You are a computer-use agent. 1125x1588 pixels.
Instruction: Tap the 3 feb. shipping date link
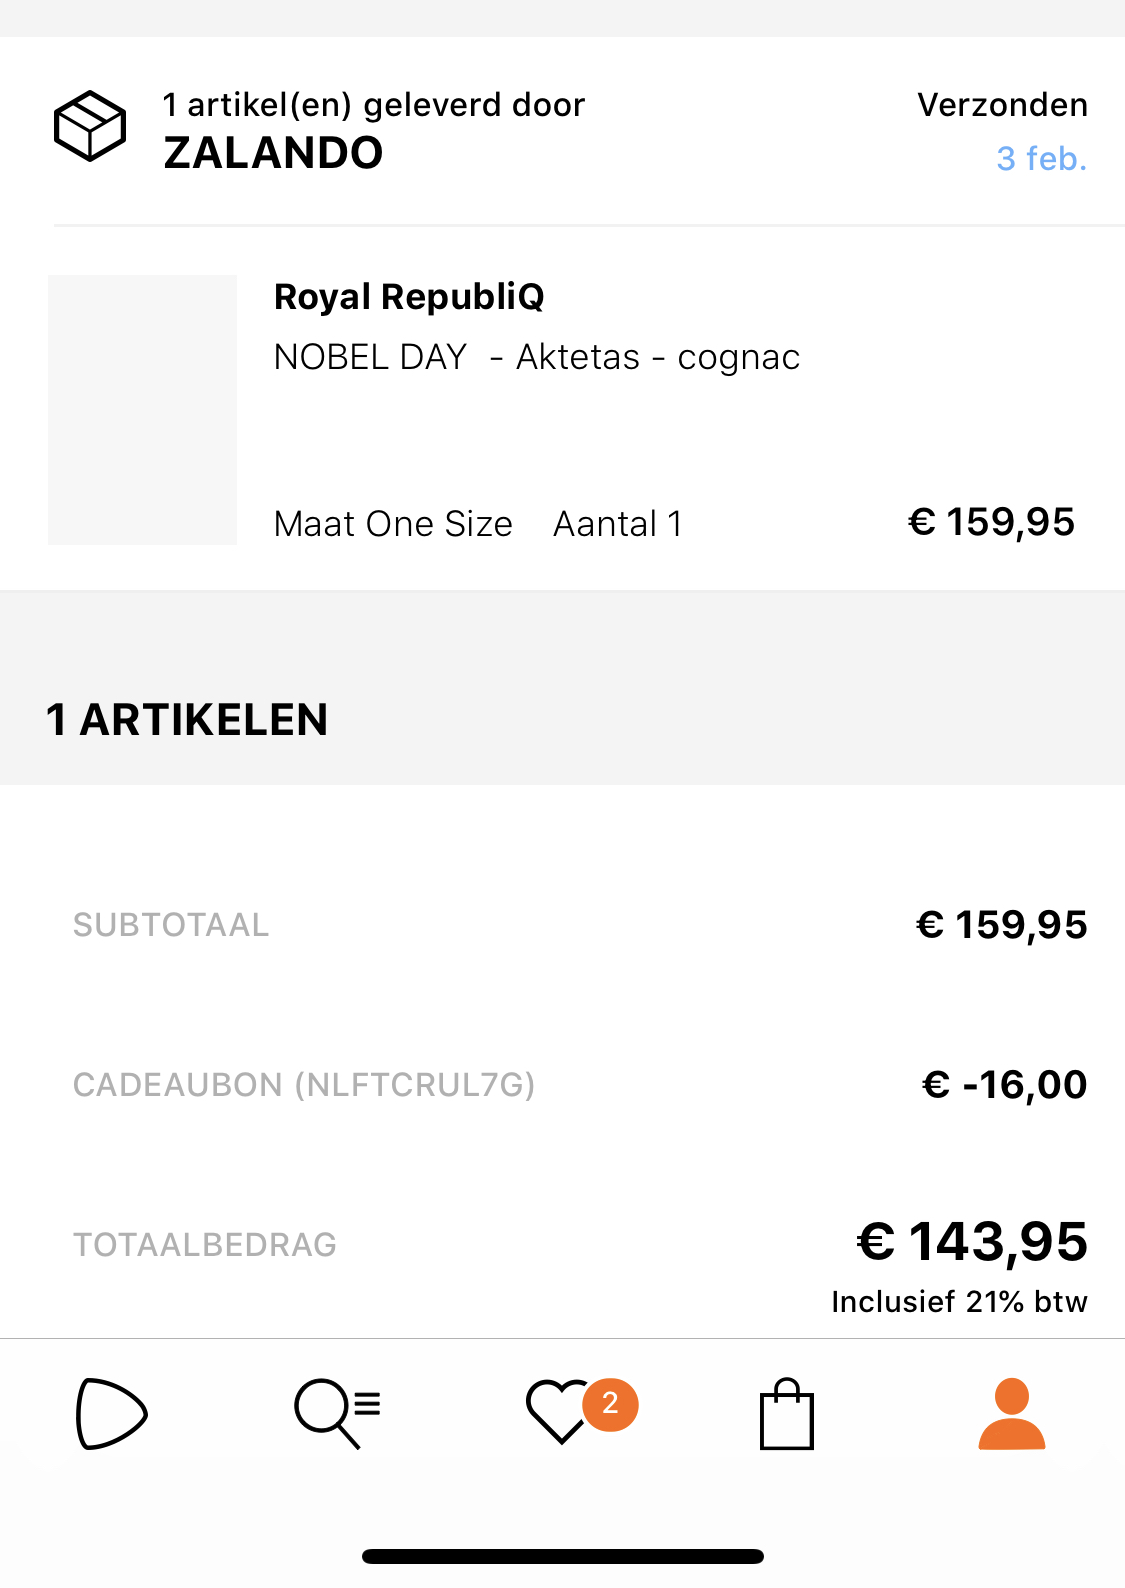tap(1041, 158)
